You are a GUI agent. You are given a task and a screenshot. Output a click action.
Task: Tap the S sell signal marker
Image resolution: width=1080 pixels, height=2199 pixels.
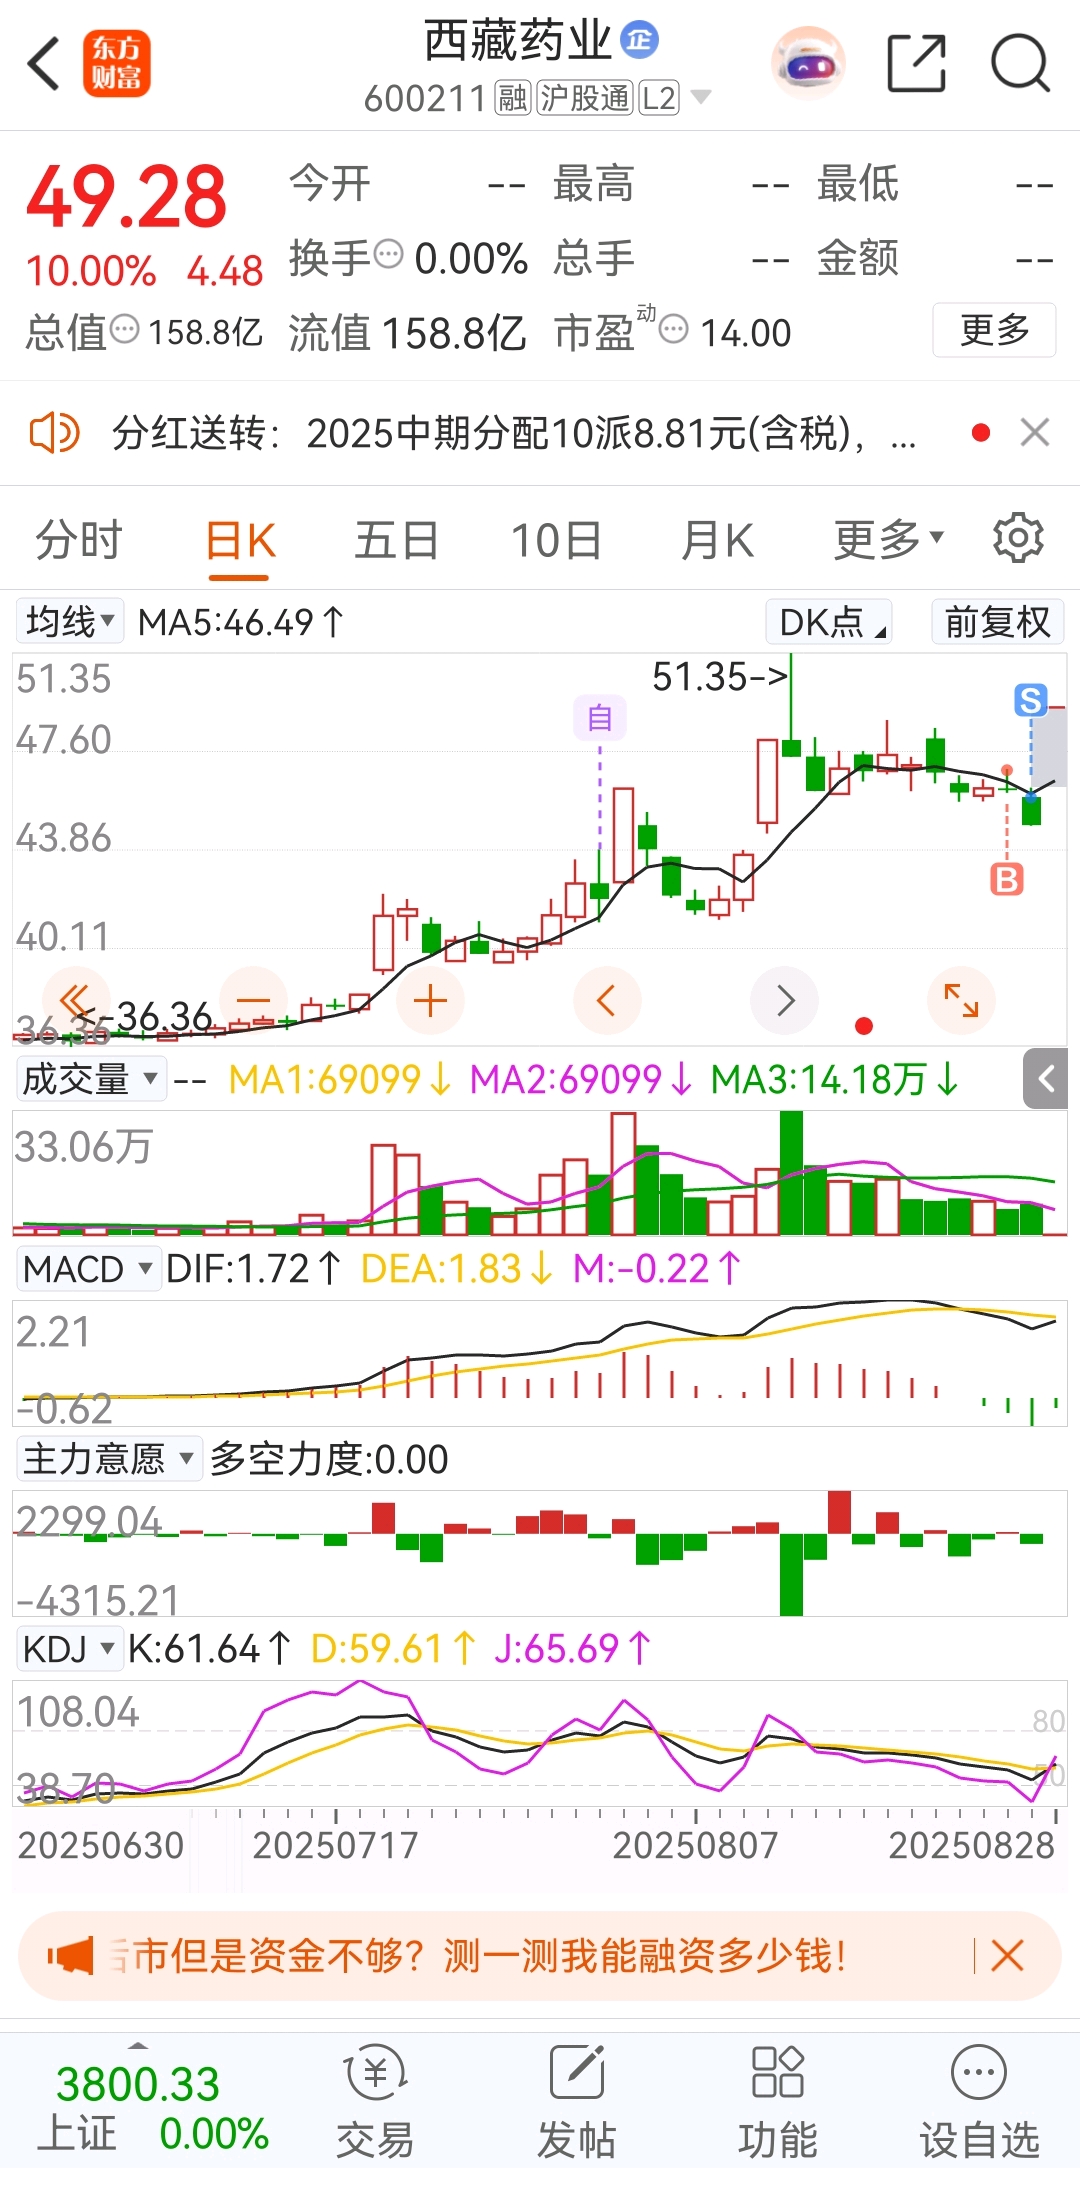[1030, 700]
